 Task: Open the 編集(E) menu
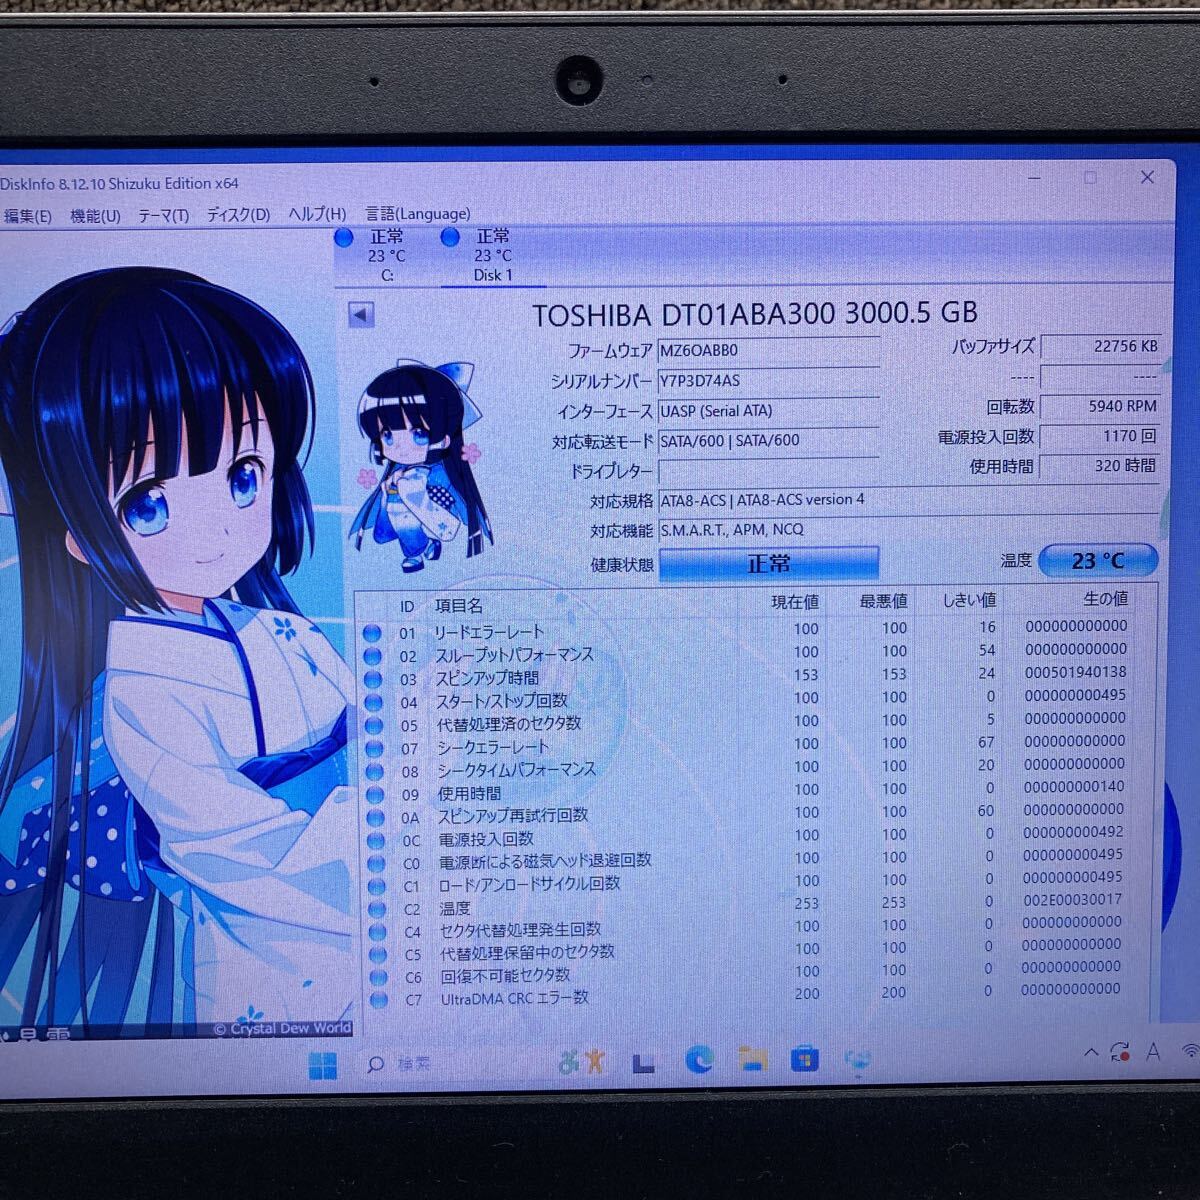pos(27,216)
